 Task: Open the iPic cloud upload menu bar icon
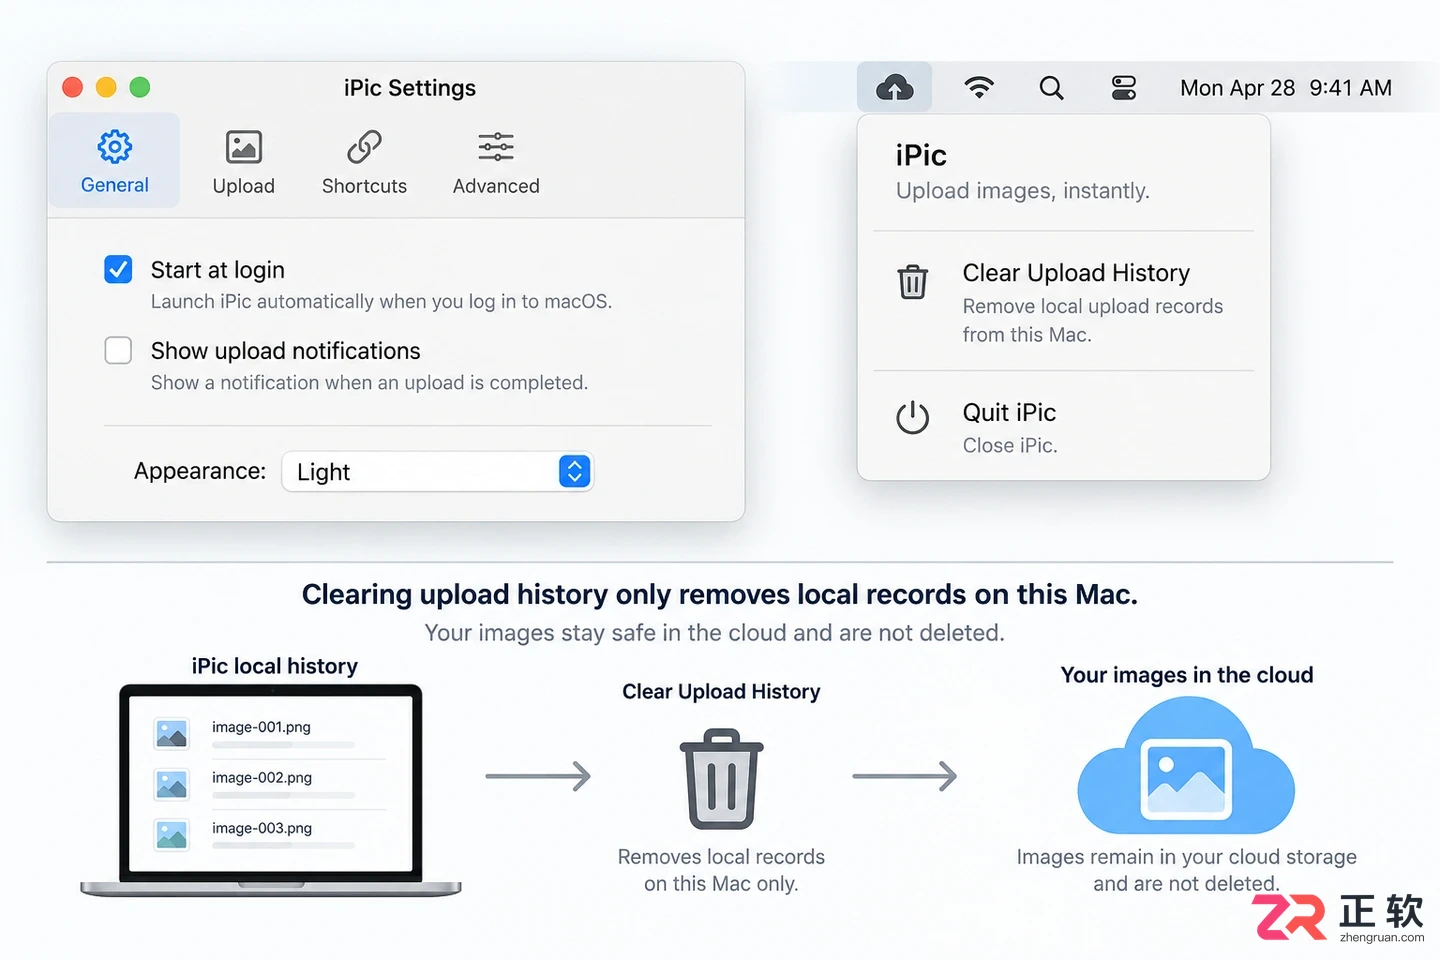[894, 88]
